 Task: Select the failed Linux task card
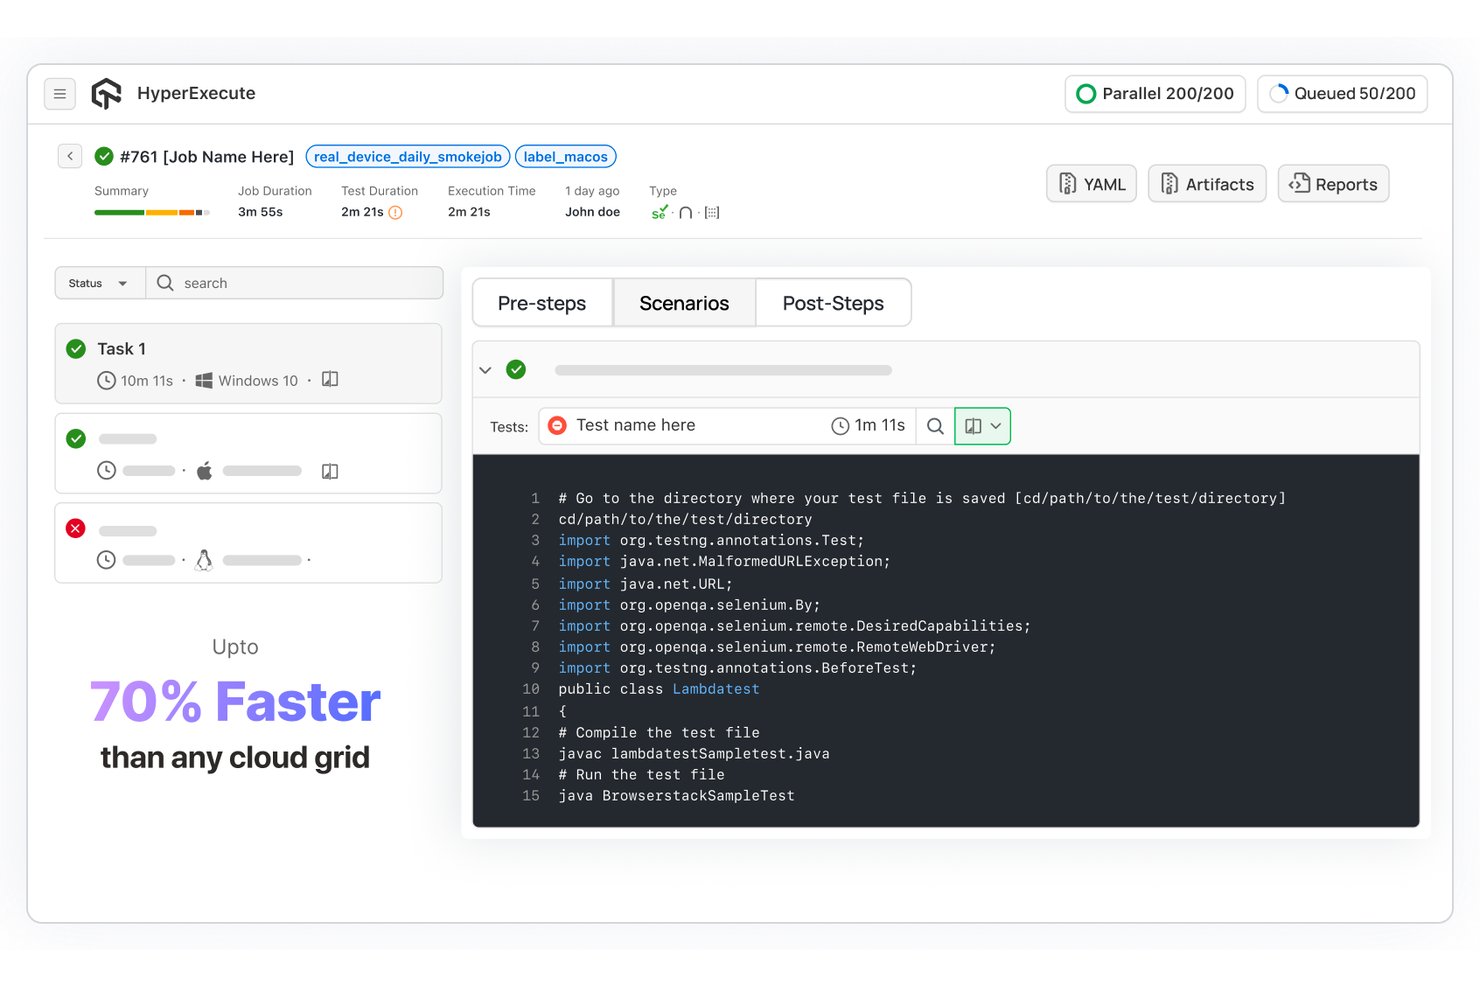(x=248, y=543)
